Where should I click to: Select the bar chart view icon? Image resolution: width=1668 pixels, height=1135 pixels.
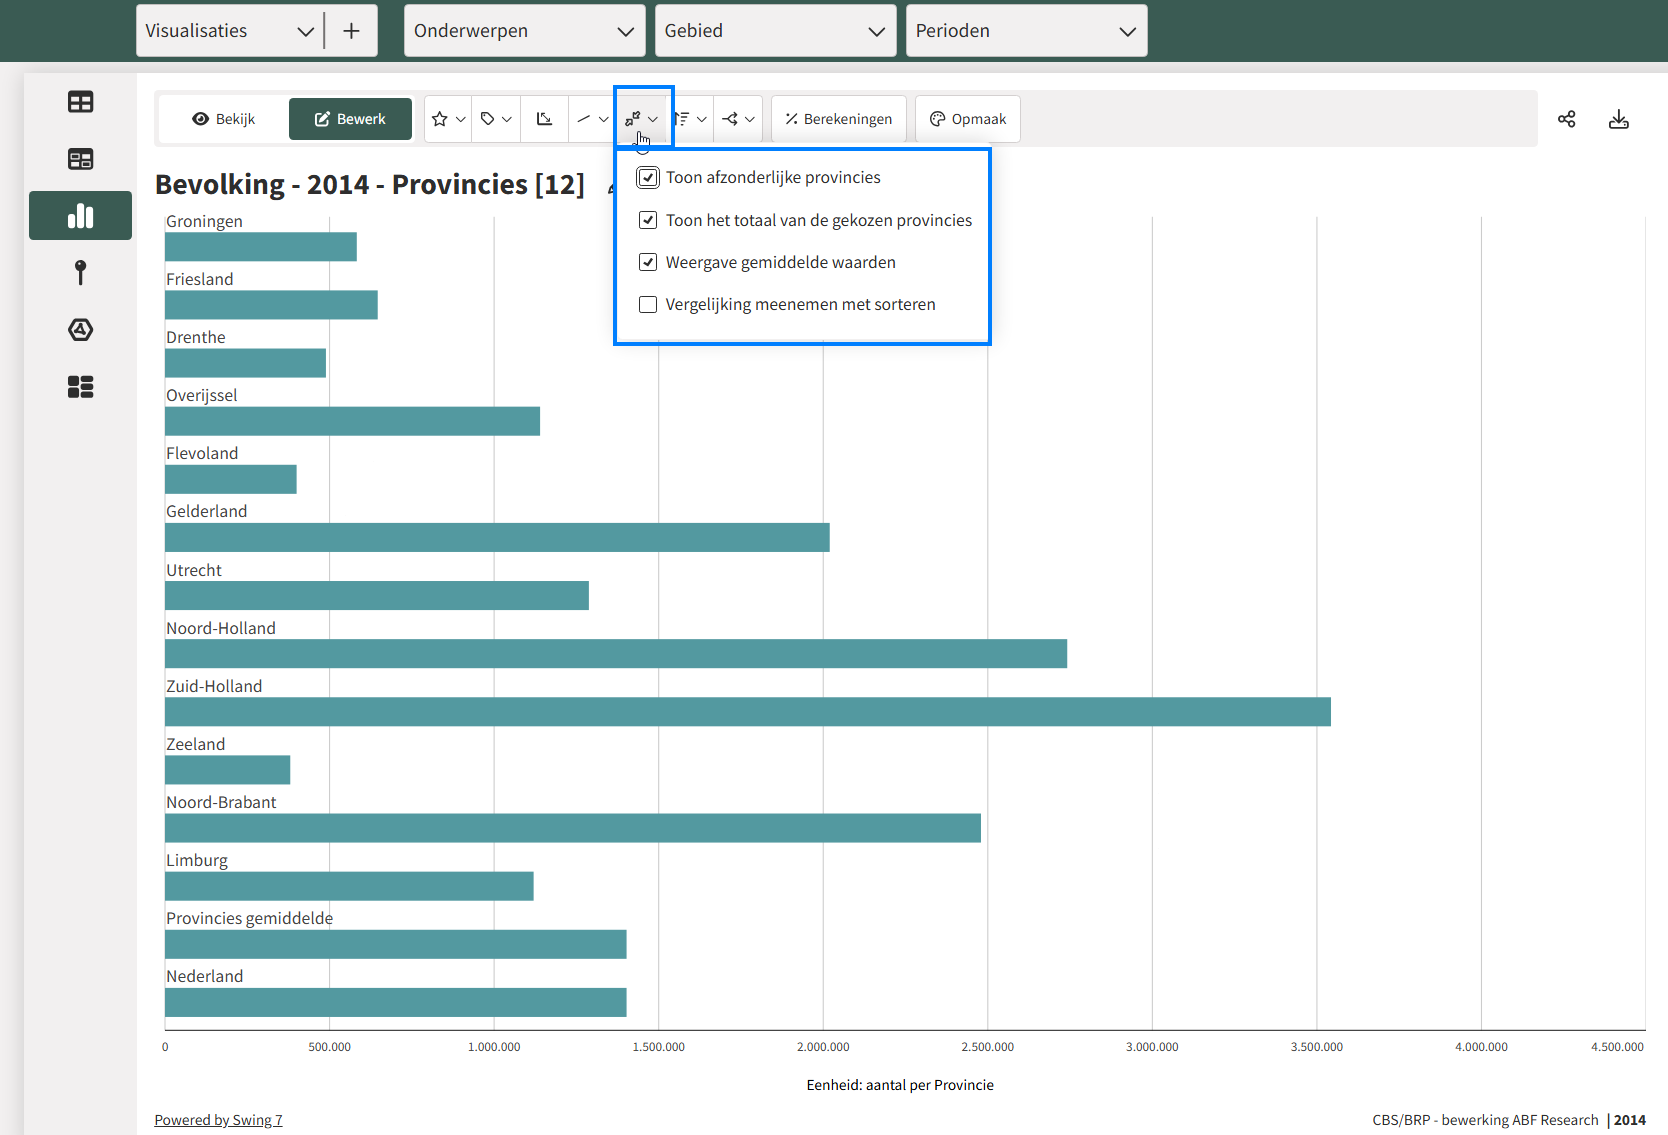pyautogui.click(x=80, y=216)
